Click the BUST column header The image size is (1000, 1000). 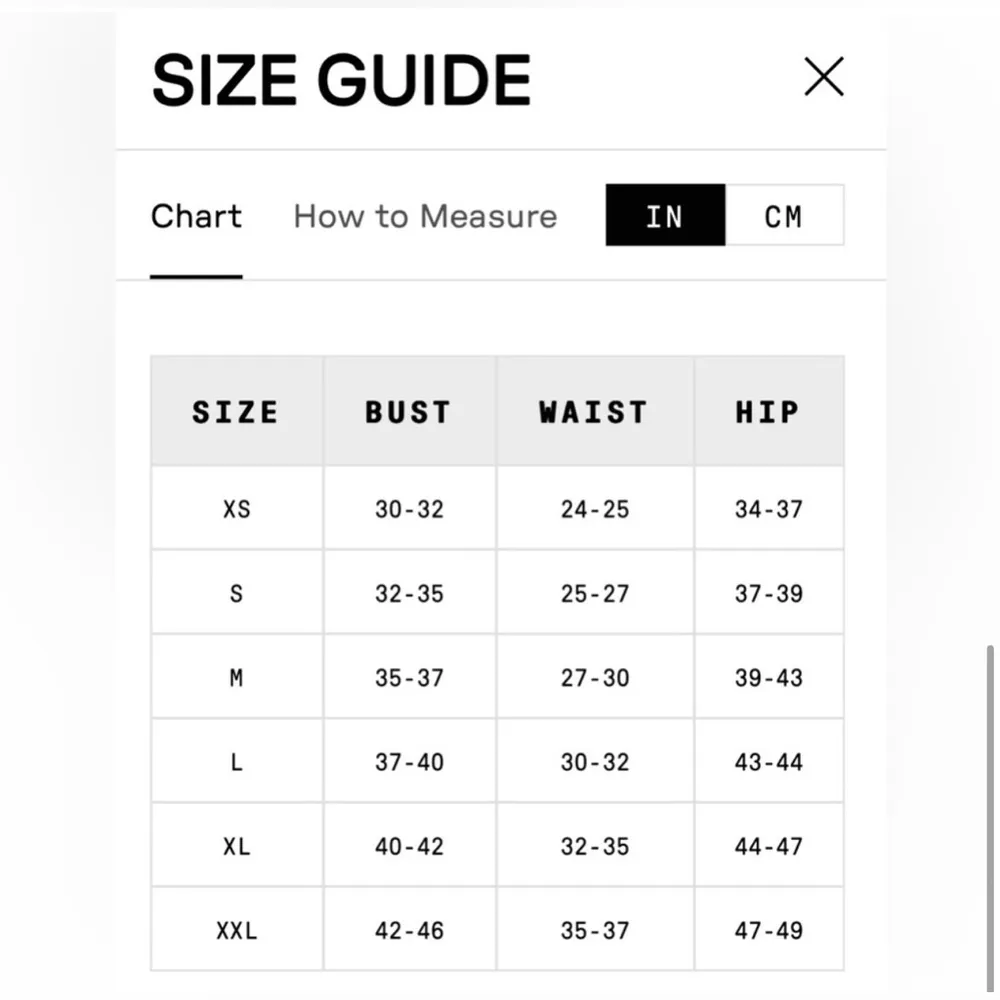point(409,412)
